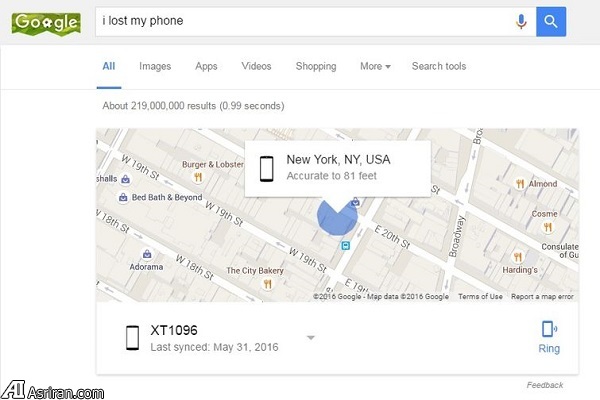Click the blue search magnifier button

pyautogui.click(x=551, y=21)
